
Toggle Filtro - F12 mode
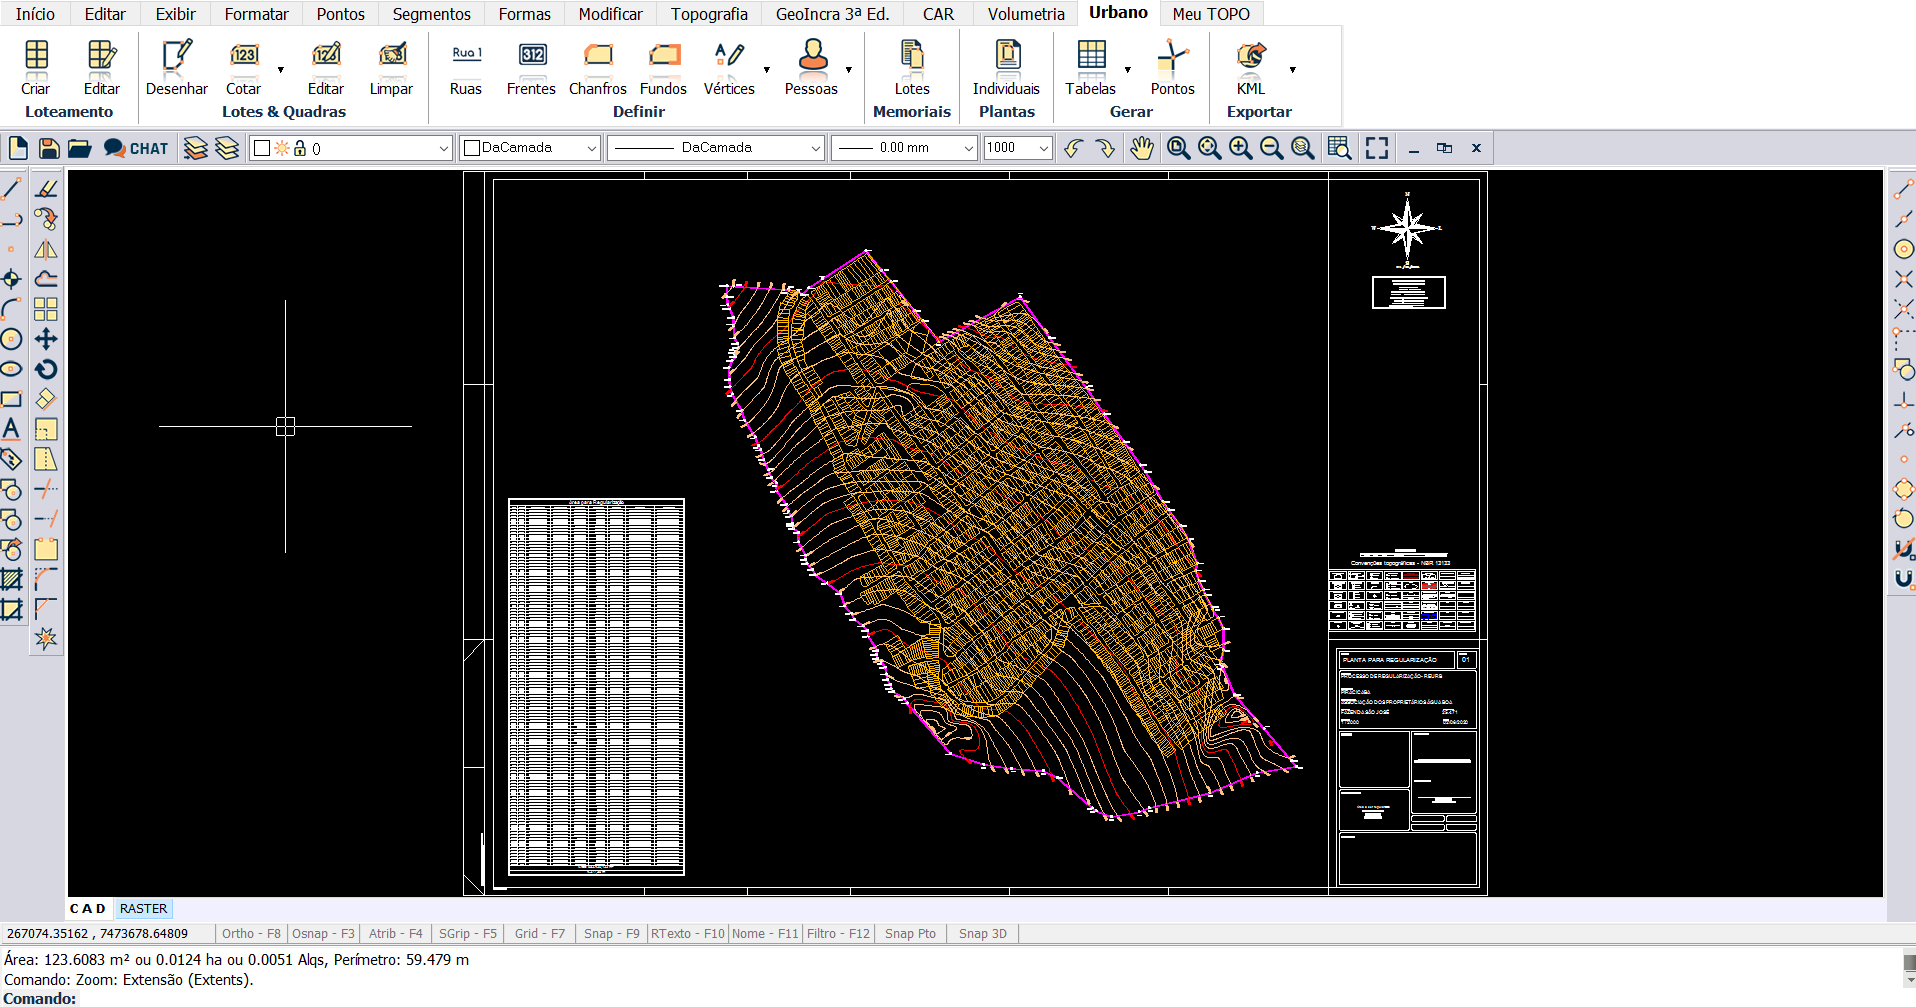(x=838, y=933)
